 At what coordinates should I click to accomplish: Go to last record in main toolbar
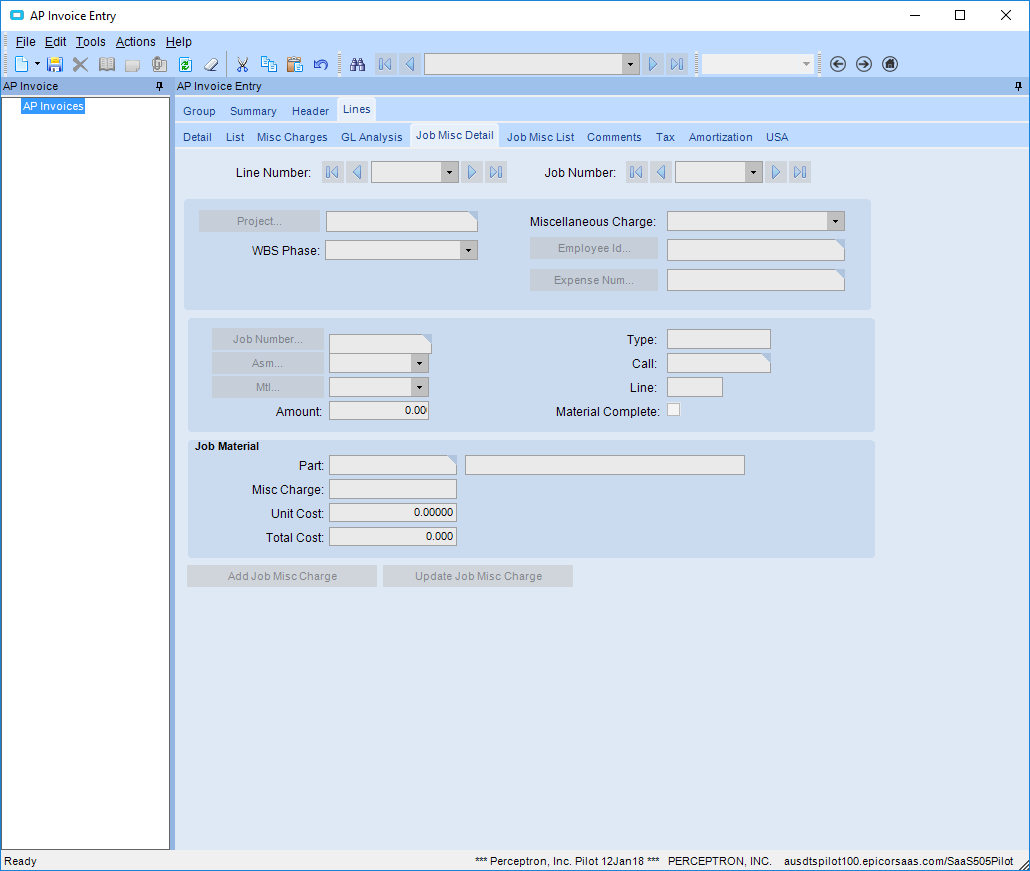pyautogui.click(x=677, y=64)
